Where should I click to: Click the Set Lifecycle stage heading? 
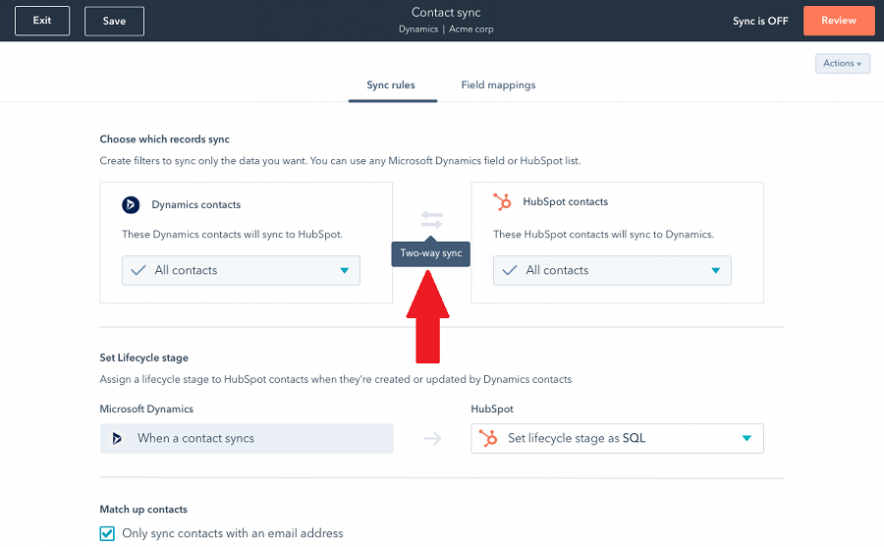pyautogui.click(x=144, y=358)
